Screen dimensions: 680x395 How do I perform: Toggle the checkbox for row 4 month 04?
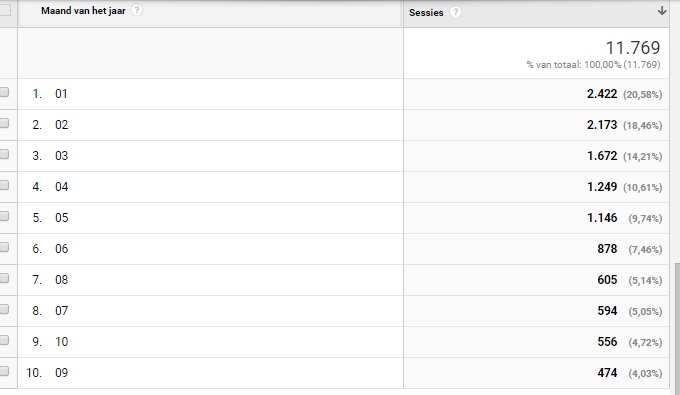click(x=4, y=185)
